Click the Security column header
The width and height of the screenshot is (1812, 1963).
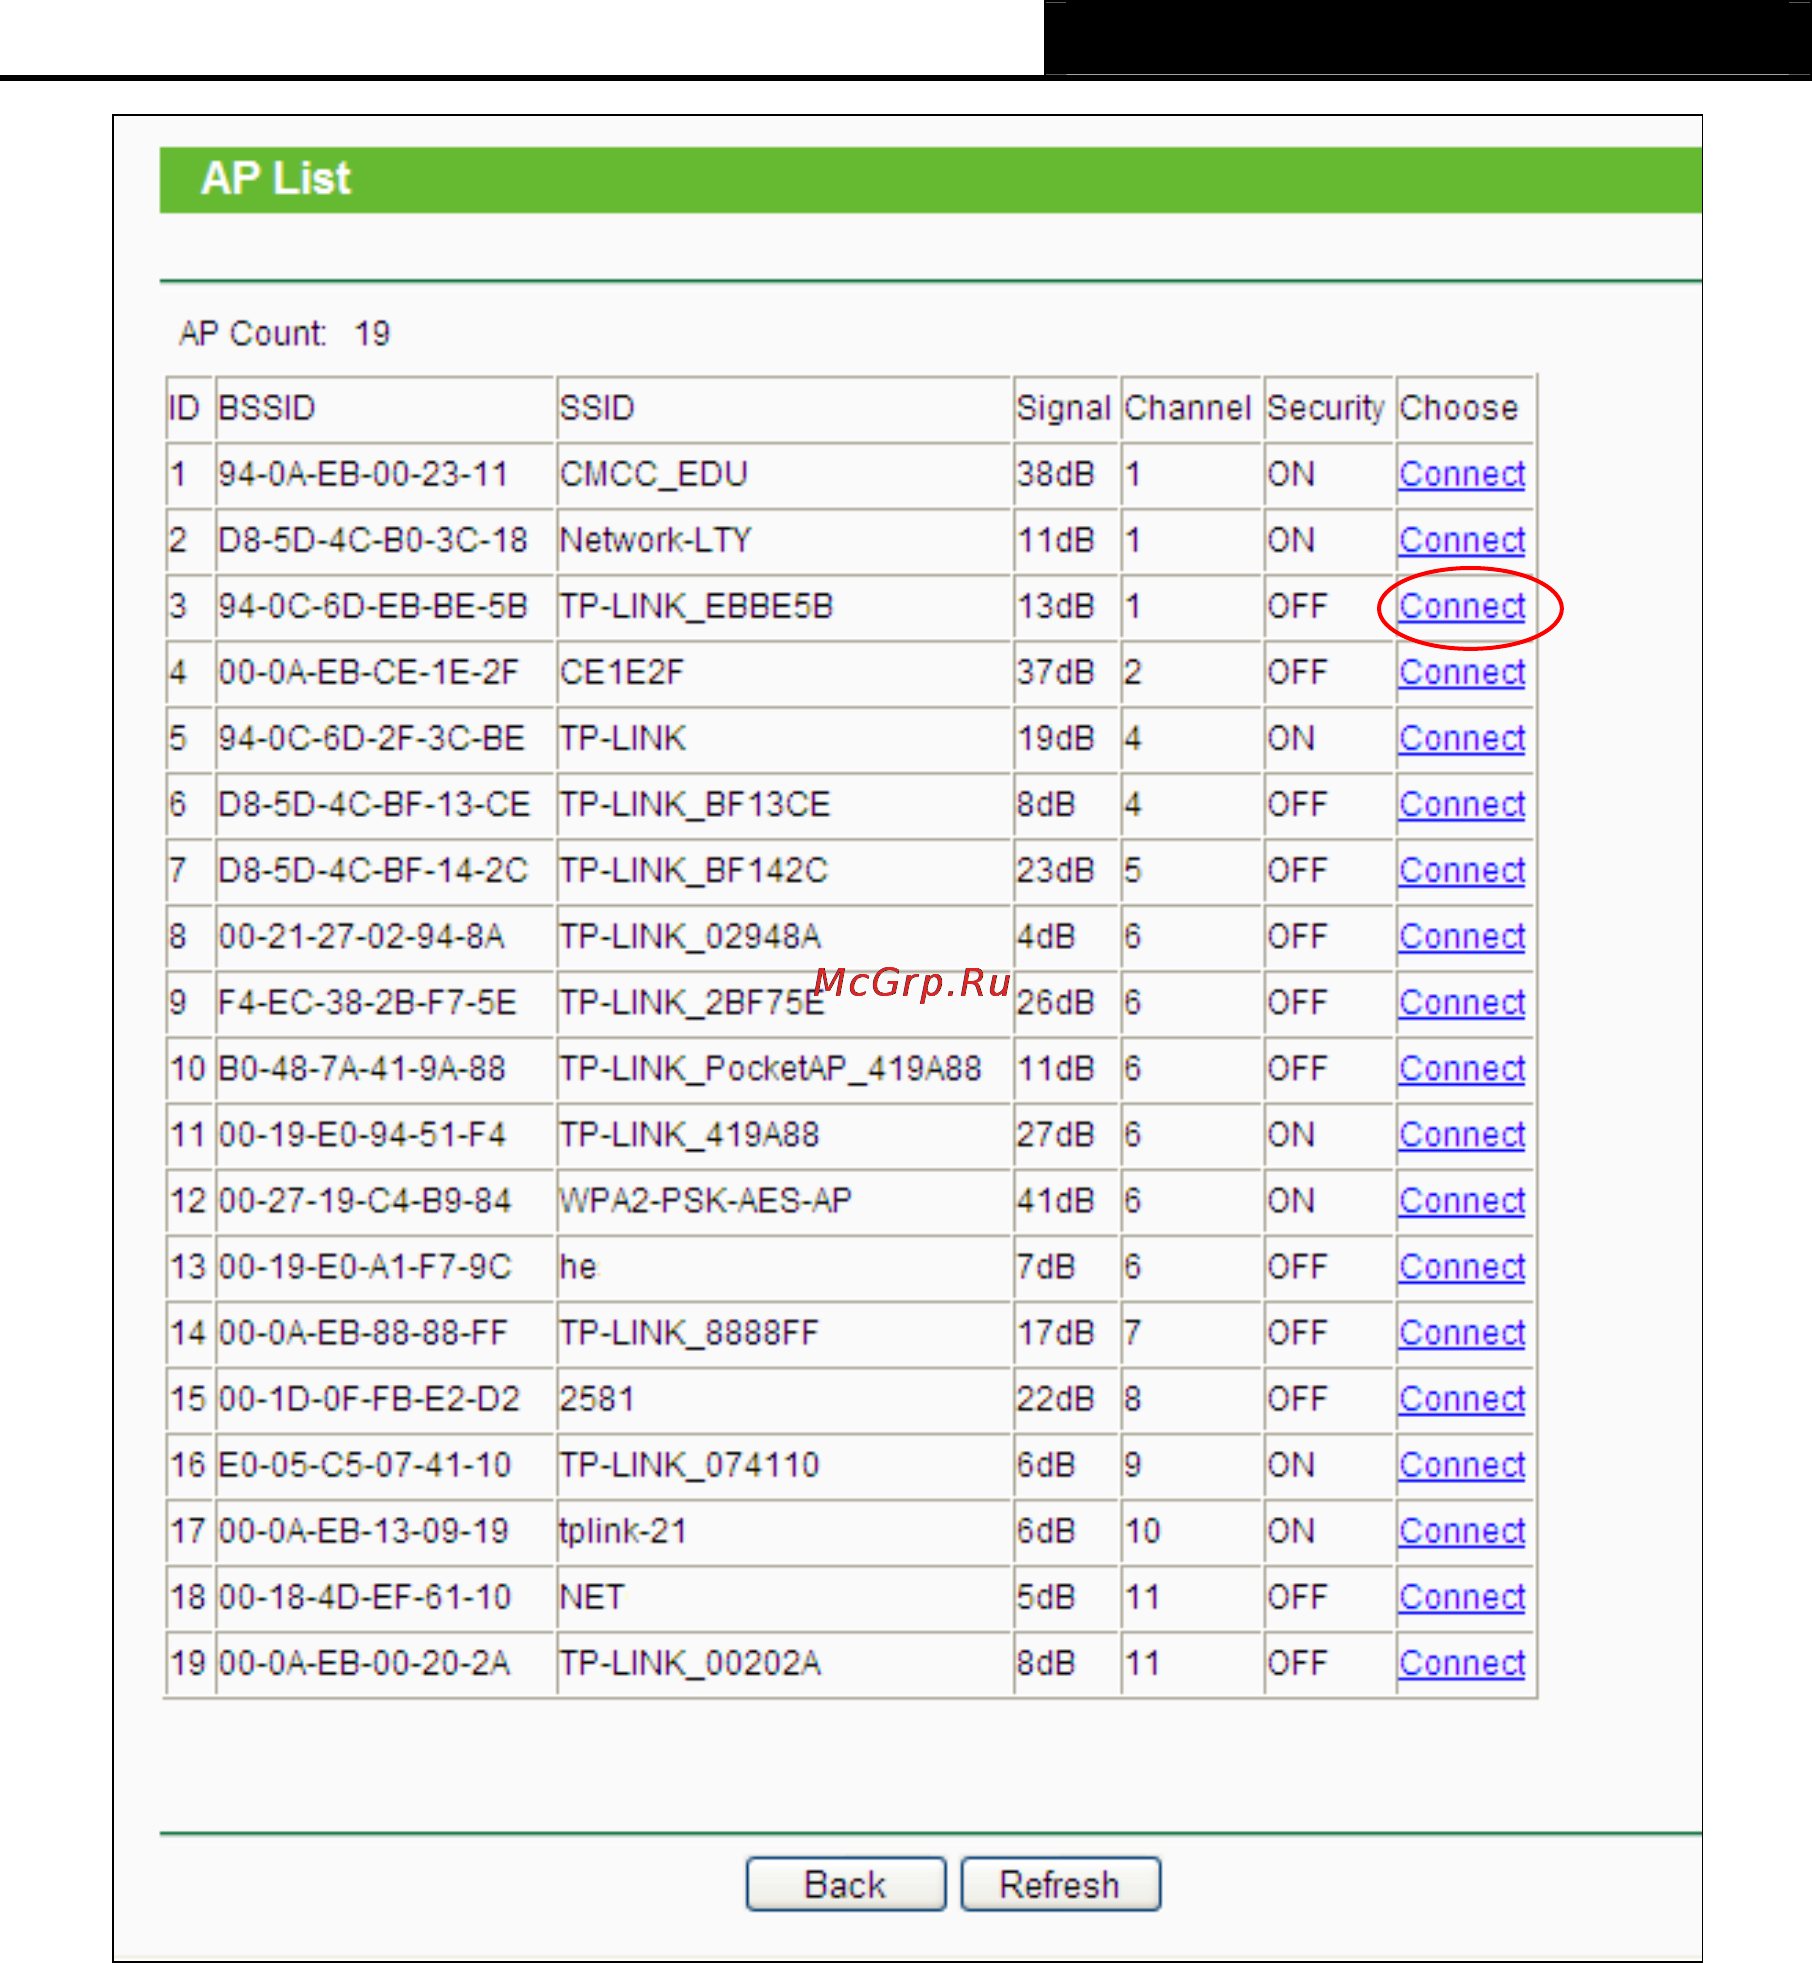pos(1326,408)
